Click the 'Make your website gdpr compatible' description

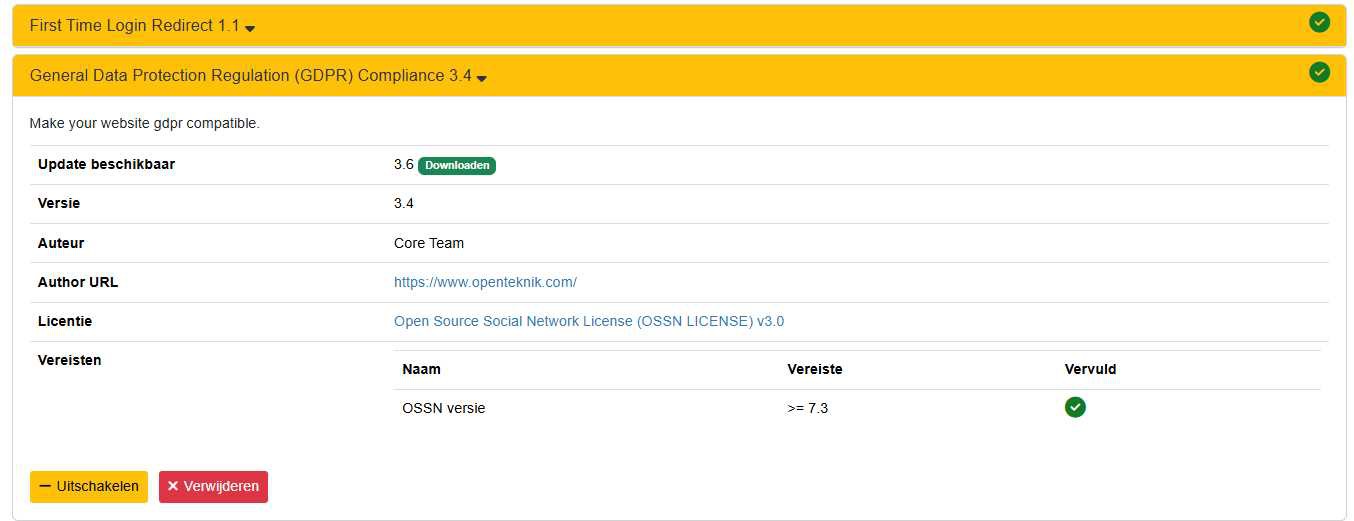click(144, 123)
